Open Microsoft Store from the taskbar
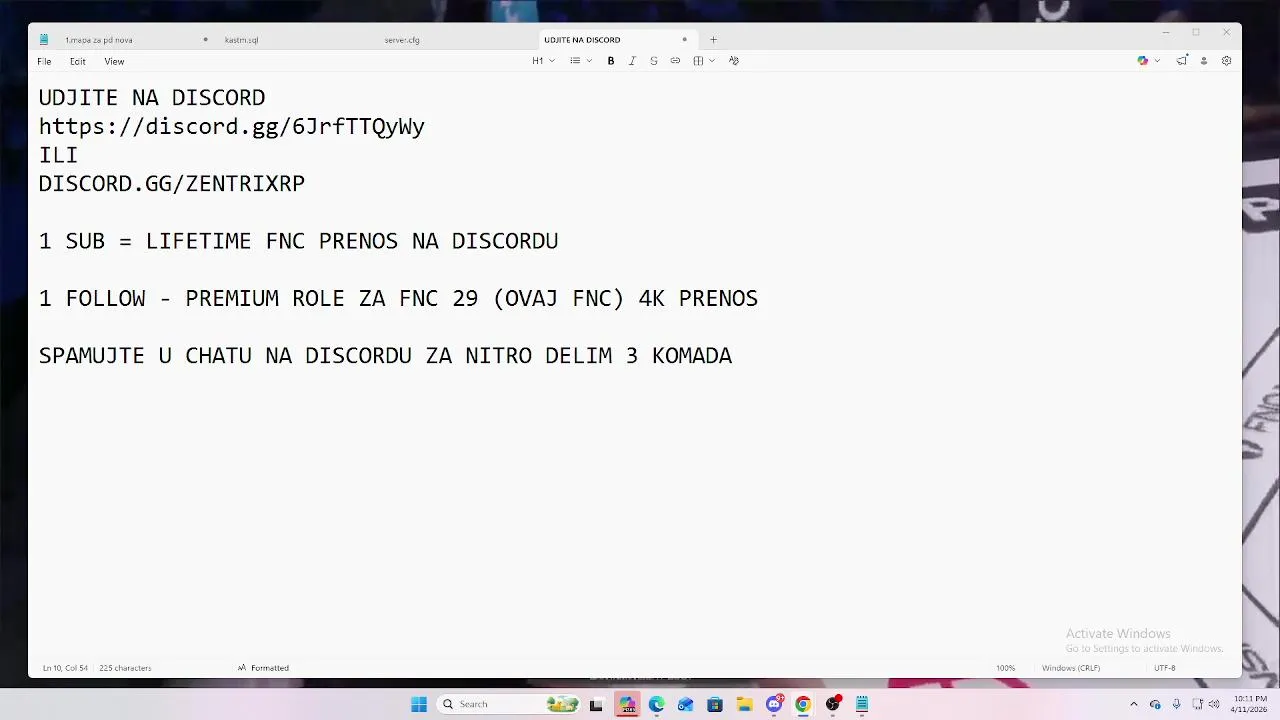The height and width of the screenshot is (720, 1280). point(715,704)
